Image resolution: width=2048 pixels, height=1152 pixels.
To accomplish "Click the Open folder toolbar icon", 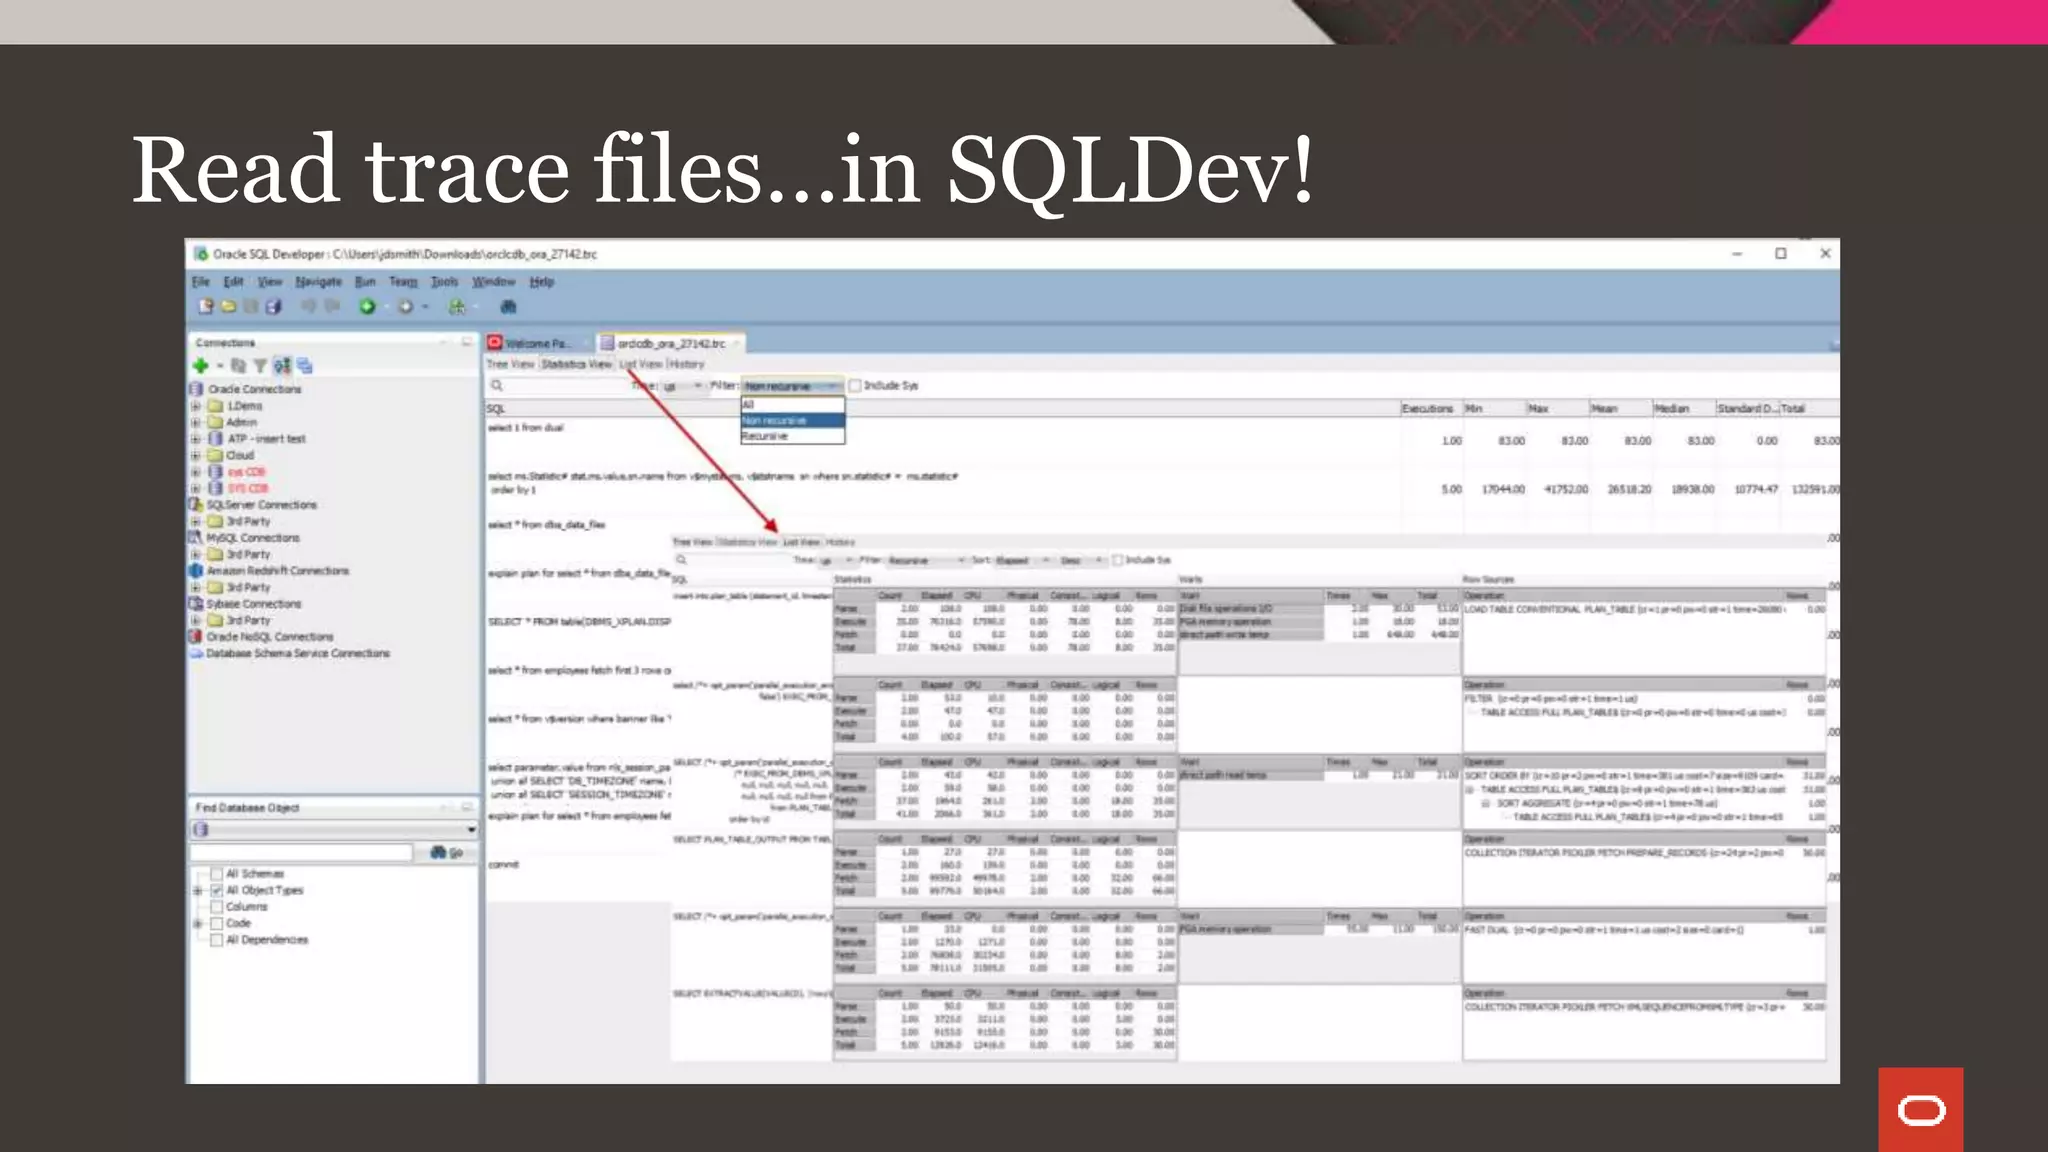I will 228,307.
